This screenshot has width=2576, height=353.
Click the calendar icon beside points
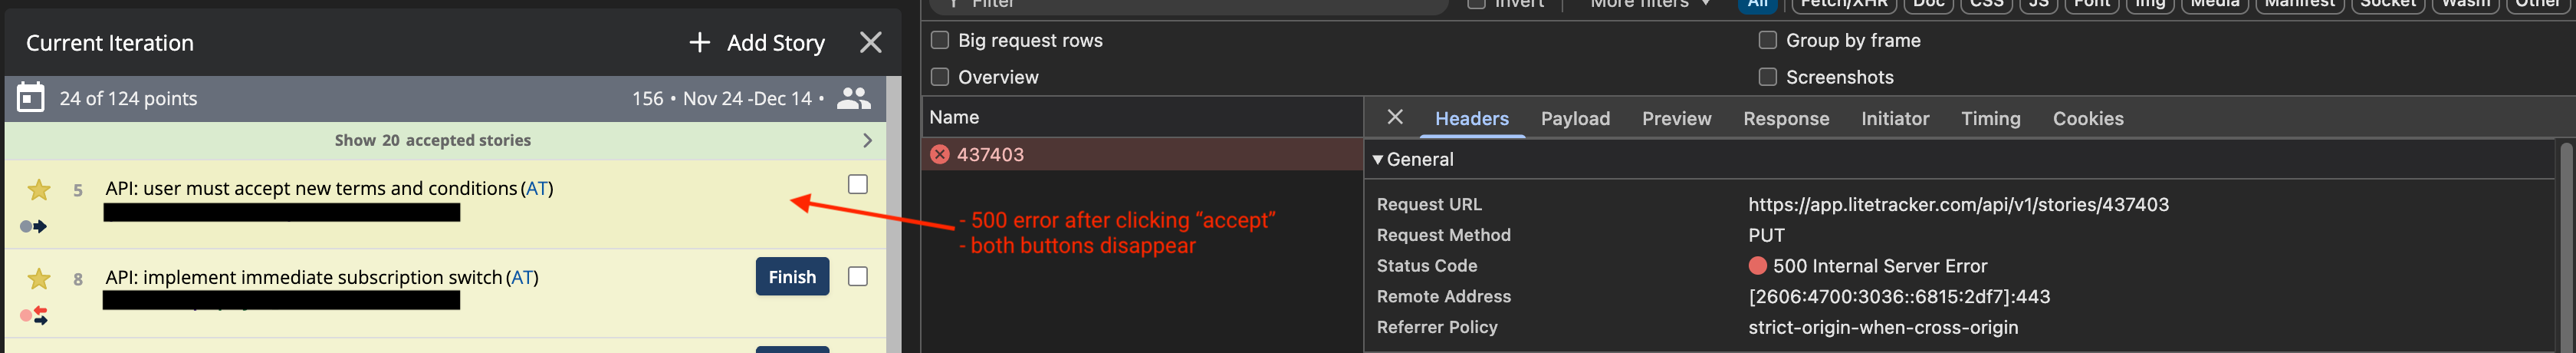(x=31, y=98)
